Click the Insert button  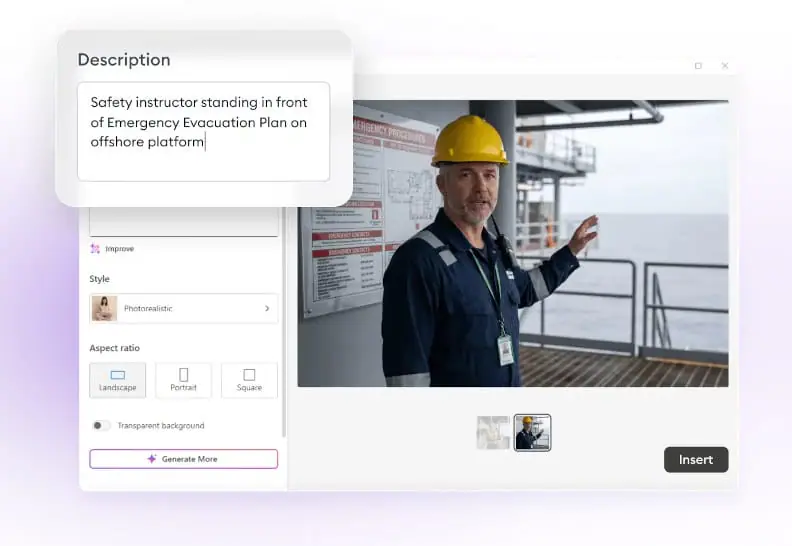(696, 460)
